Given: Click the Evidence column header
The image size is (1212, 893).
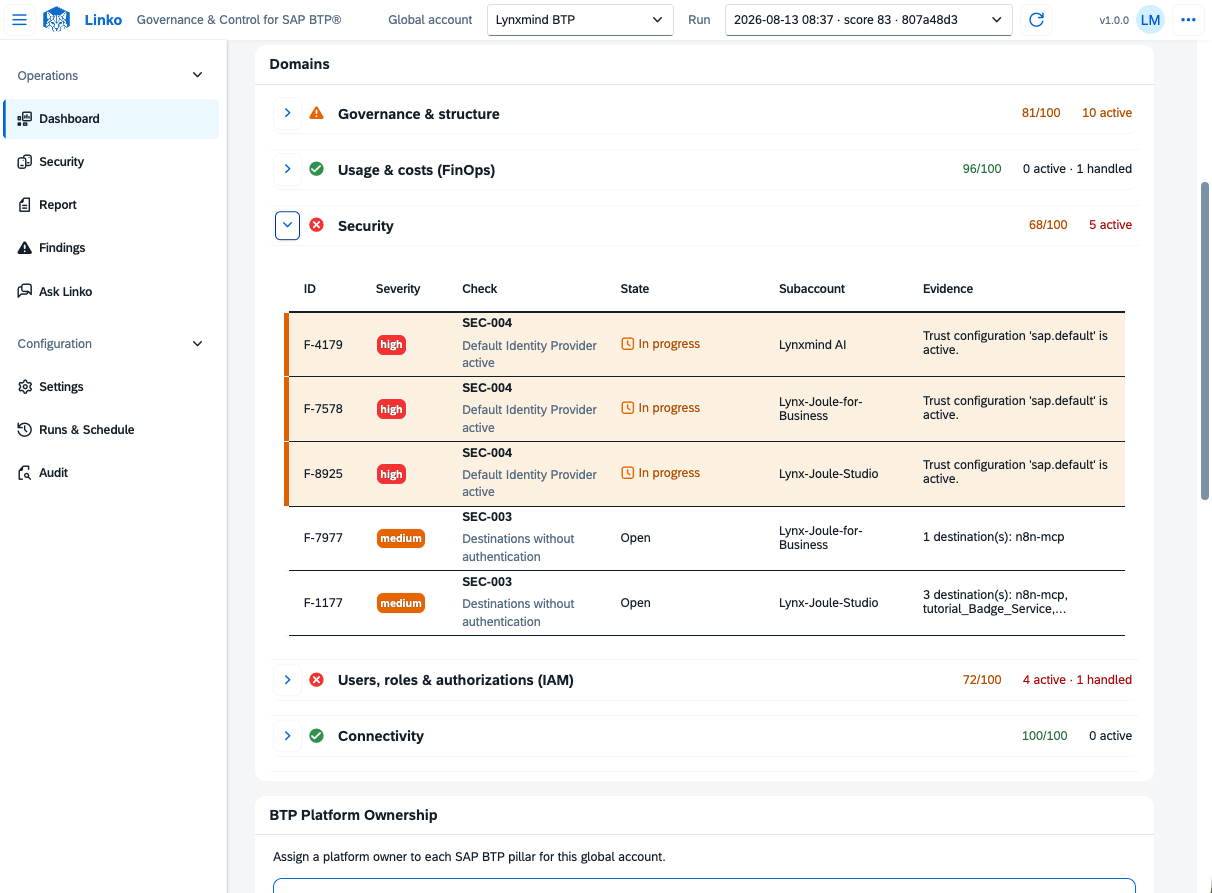Looking at the screenshot, I should [948, 288].
